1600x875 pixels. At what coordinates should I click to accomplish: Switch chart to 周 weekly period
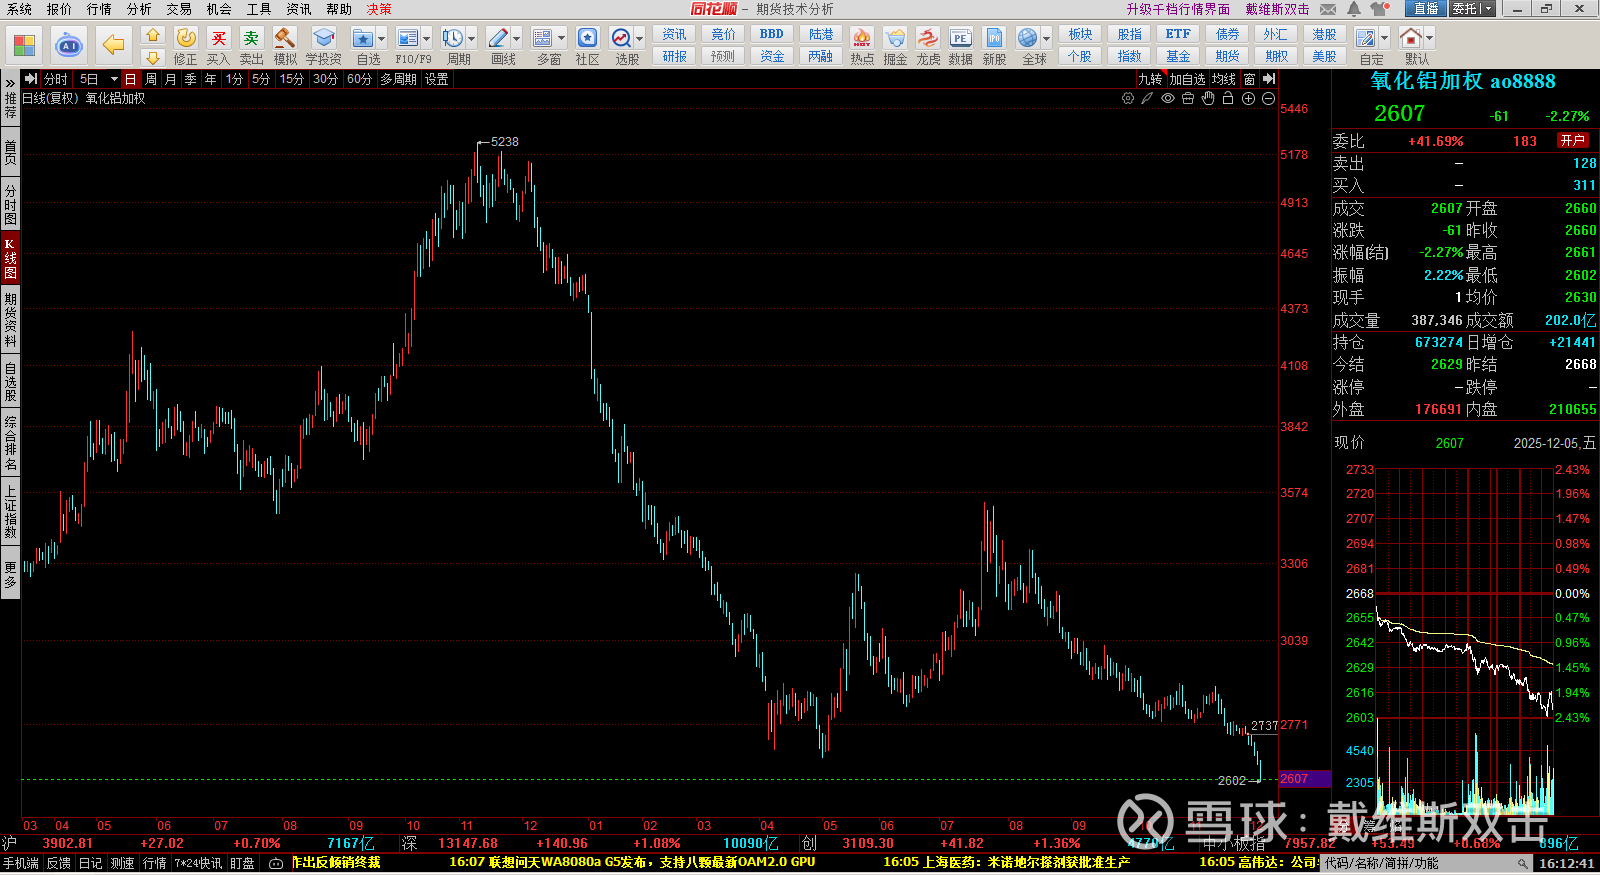coord(151,79)
